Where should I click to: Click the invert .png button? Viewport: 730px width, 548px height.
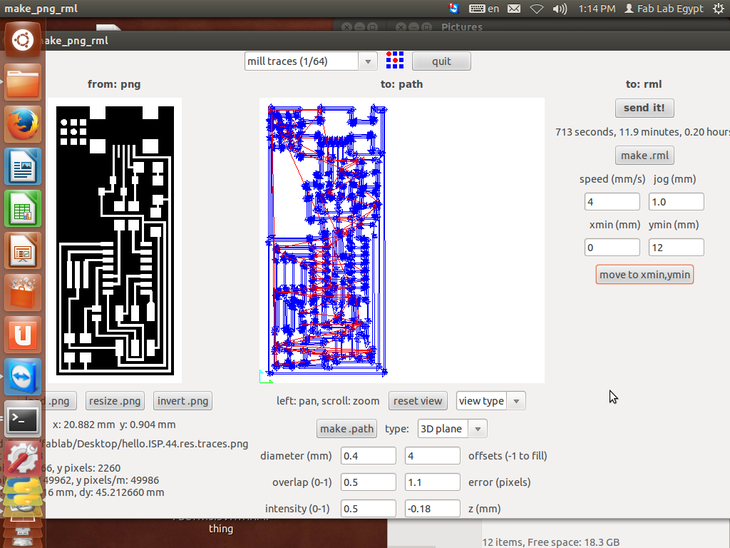tap(182, 401)
